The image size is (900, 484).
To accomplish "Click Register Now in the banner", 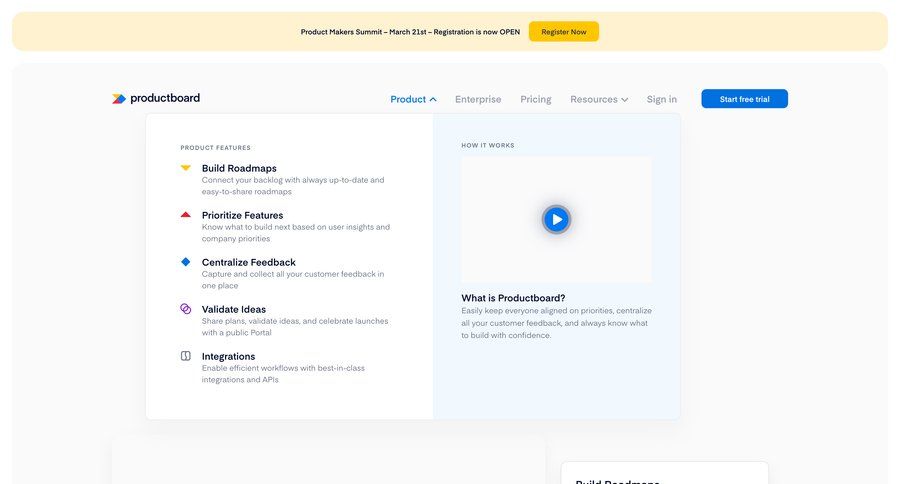I will pyautogui.click(x=563, y=32).
